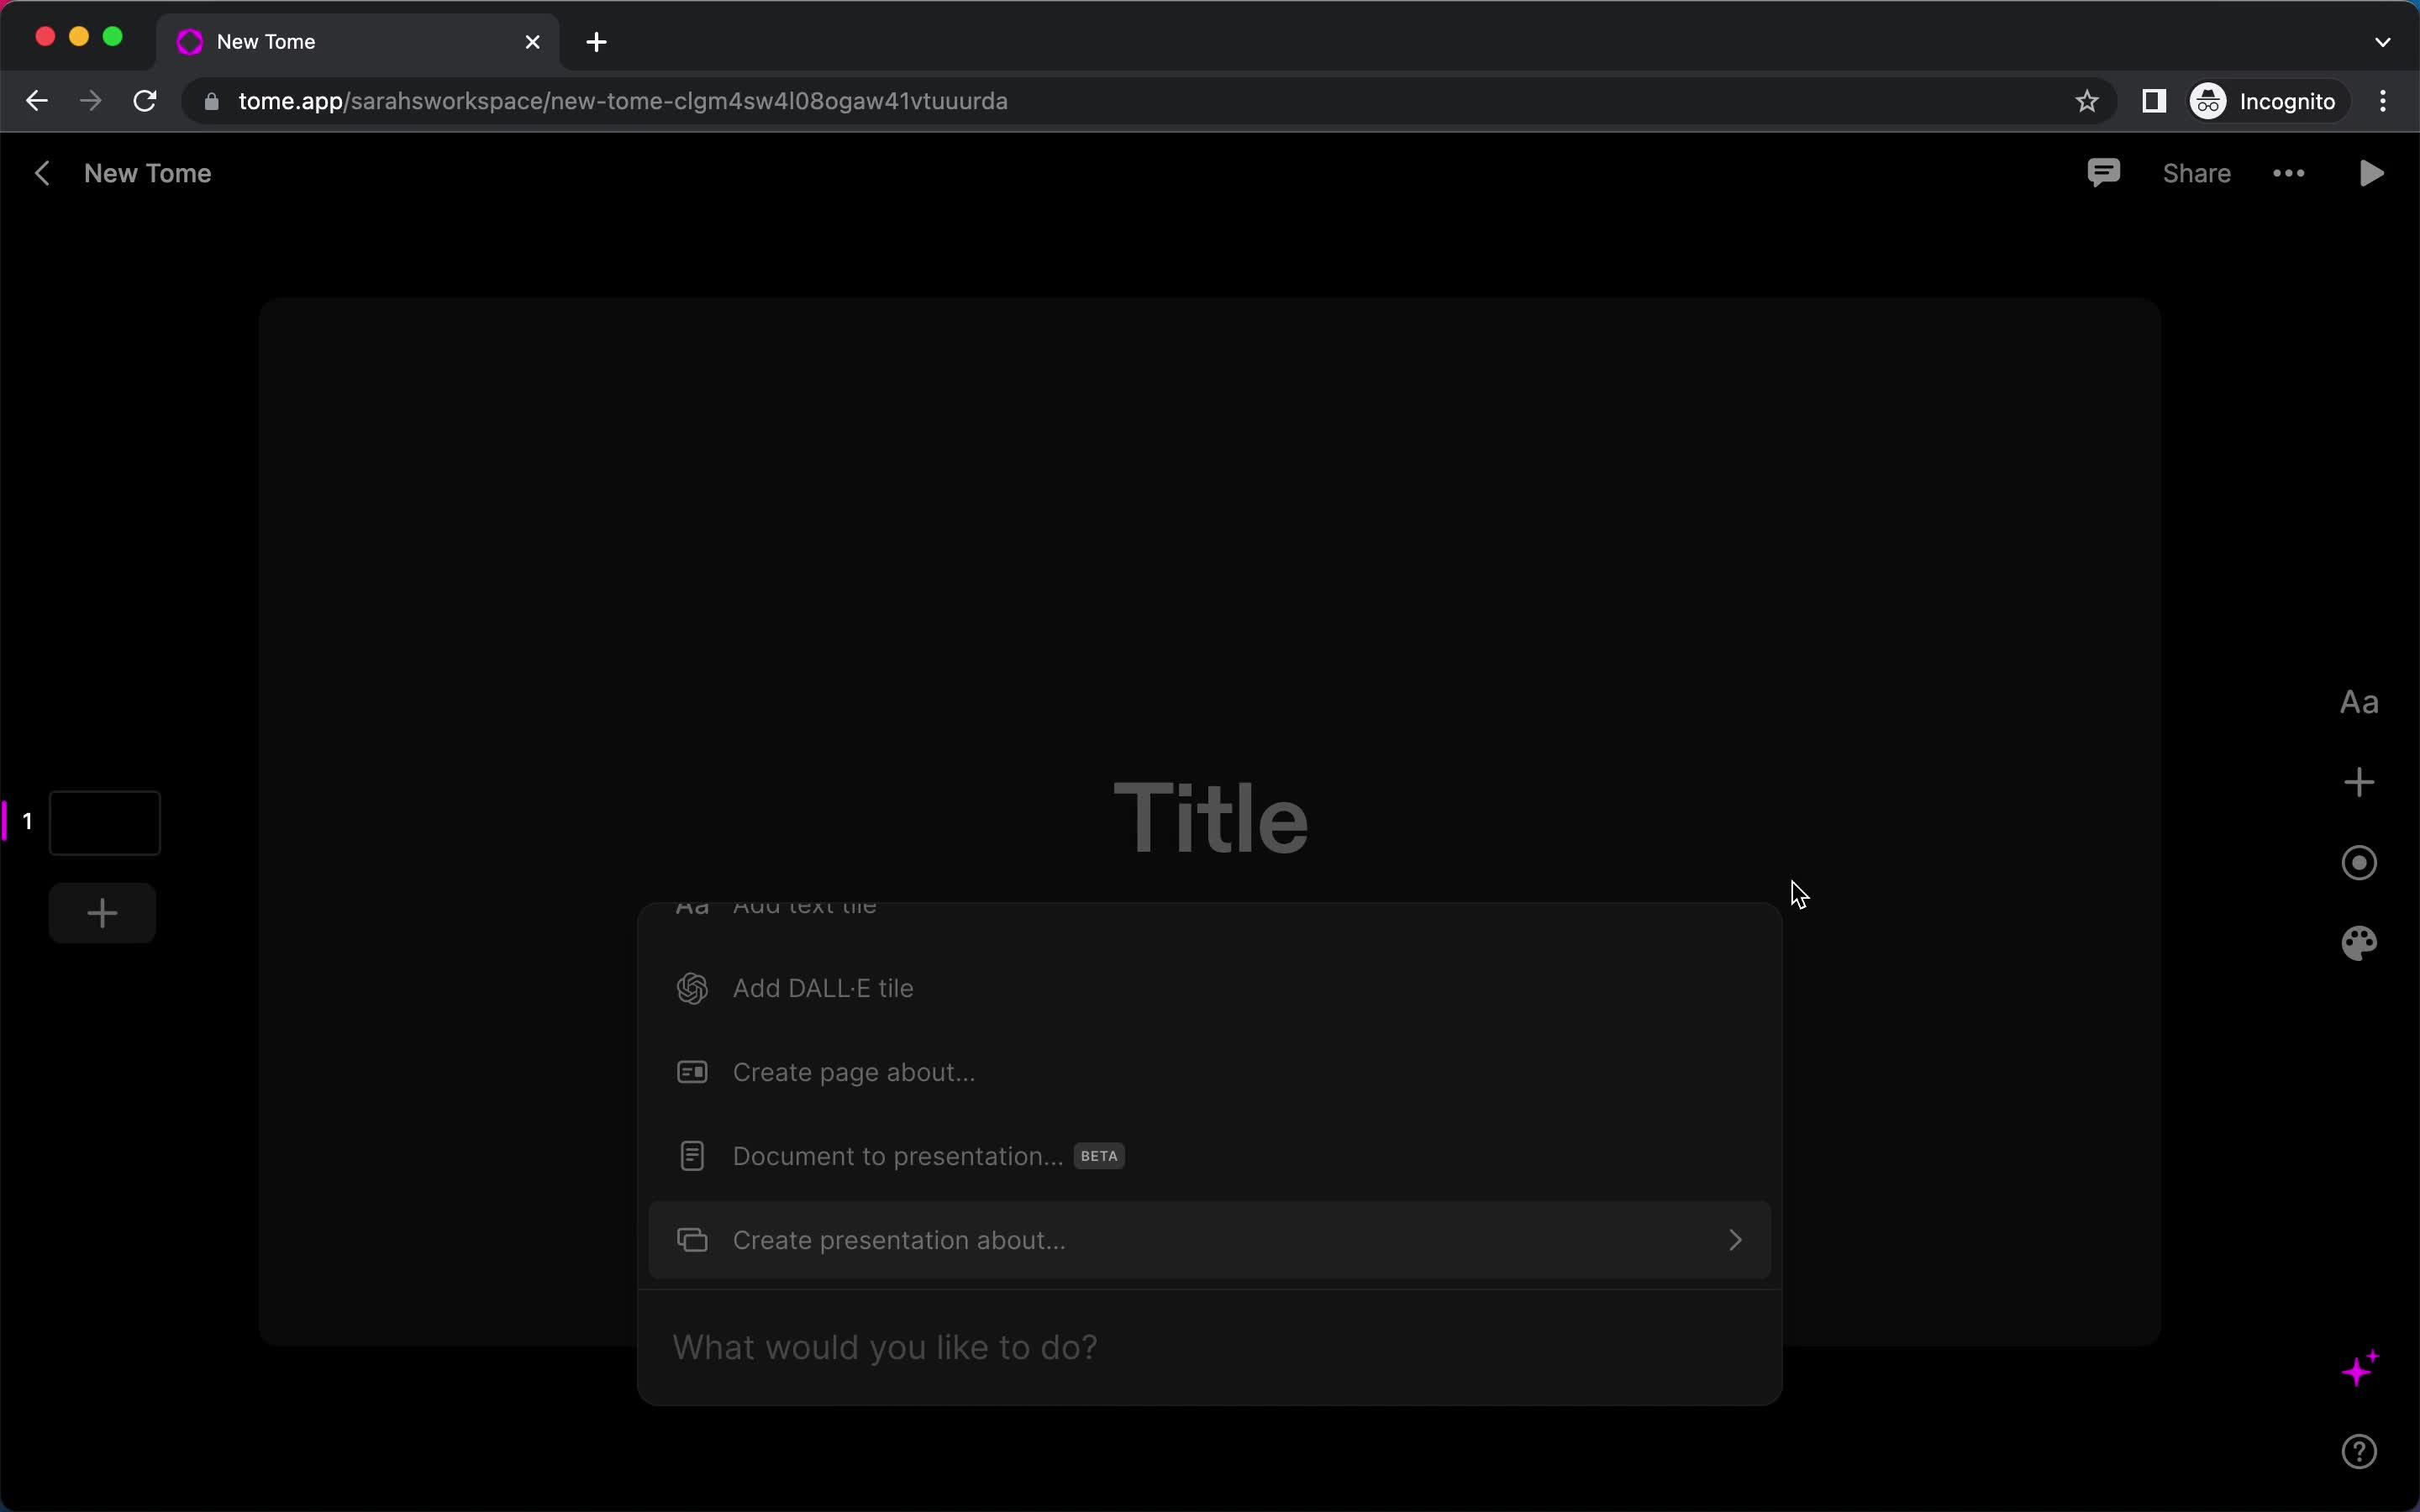Choose Document to presentation... option

1209,1156
